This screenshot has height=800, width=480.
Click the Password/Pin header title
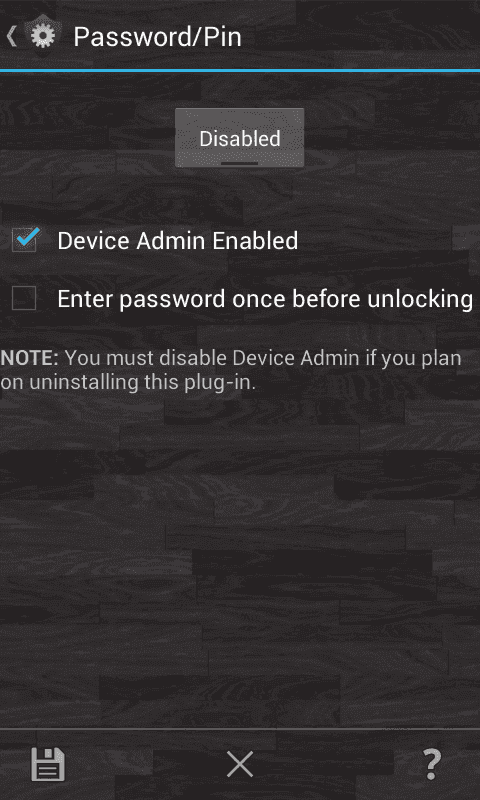tap(157, 37)
